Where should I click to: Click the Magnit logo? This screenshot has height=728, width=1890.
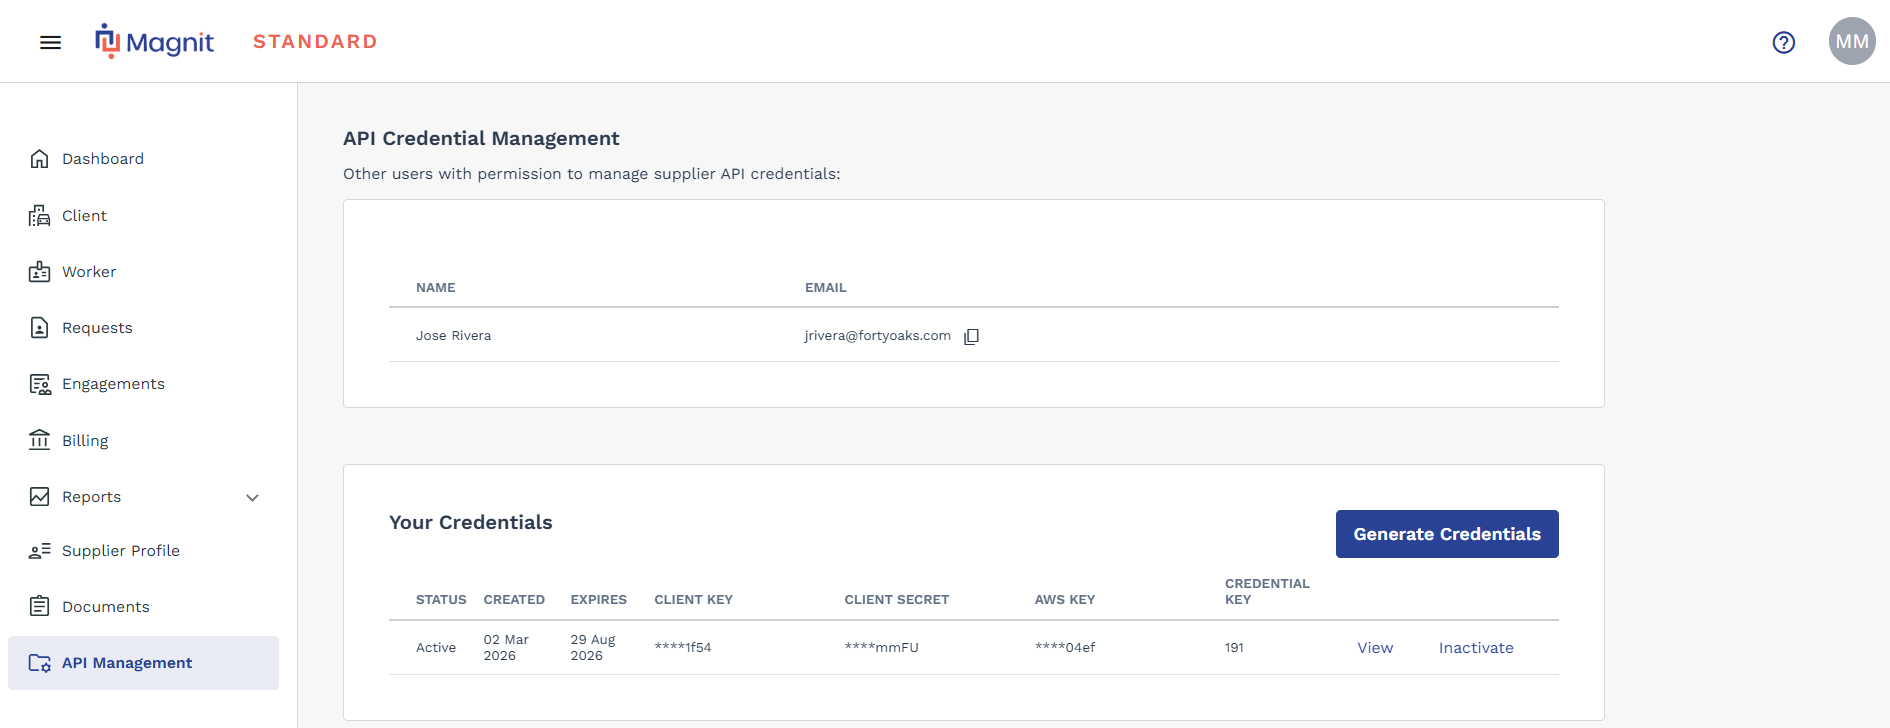(x=155, y=42)
